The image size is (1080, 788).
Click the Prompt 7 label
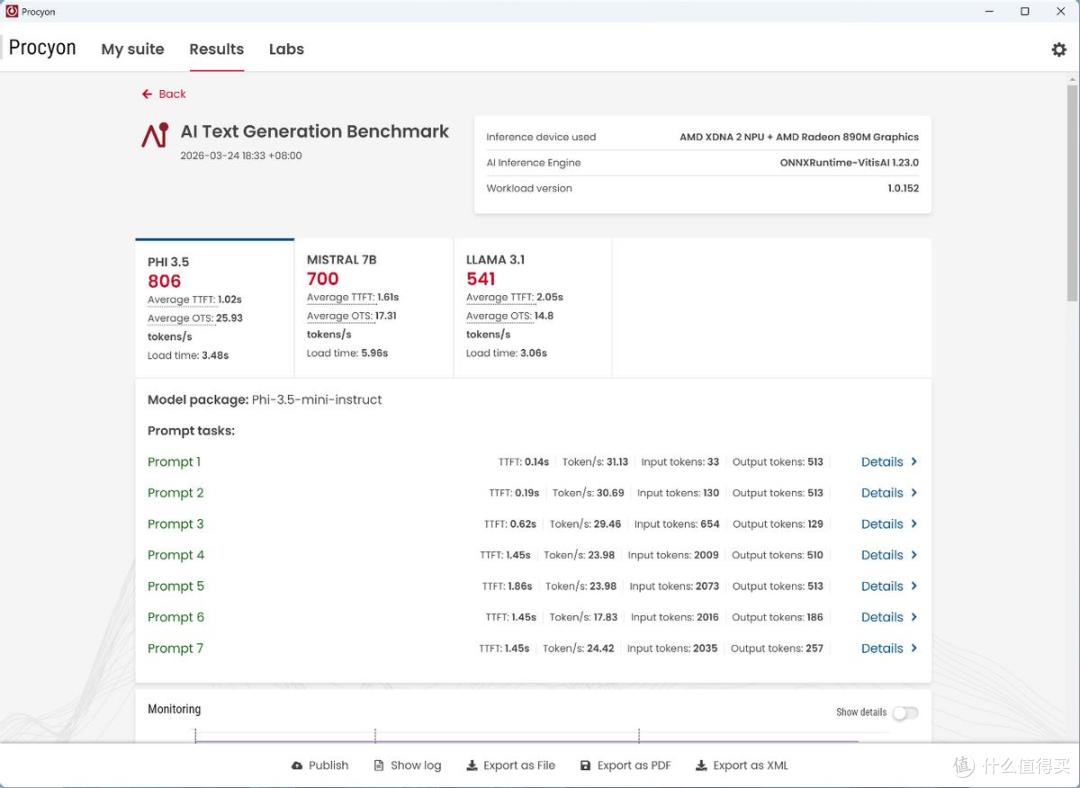[176, 647]
